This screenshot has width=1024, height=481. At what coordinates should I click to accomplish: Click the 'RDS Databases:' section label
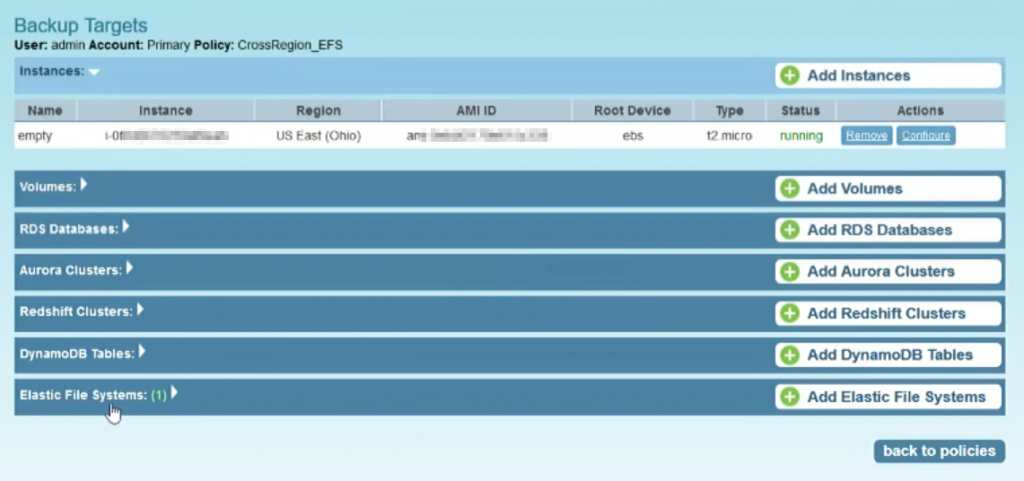click(69, 228)
